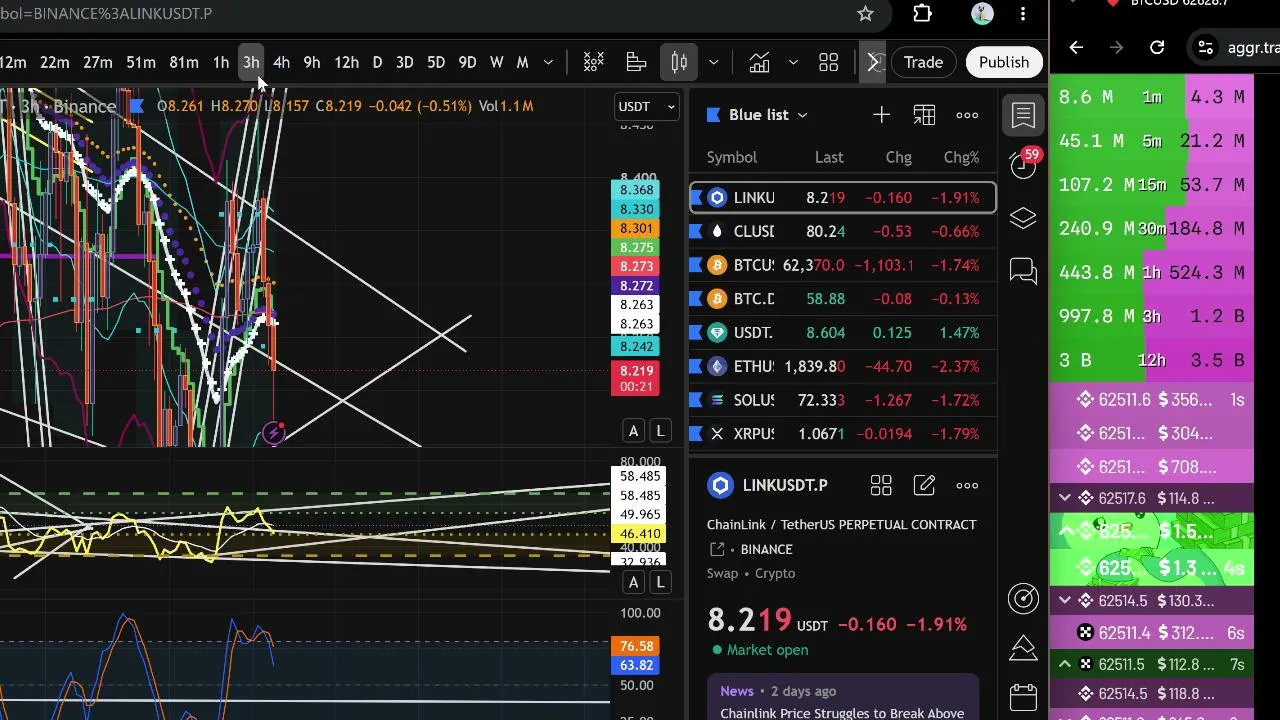The width and height of the screenshot is (1280, 720).
Task: Switch to the W weekly interval
Action: [496, 62]
